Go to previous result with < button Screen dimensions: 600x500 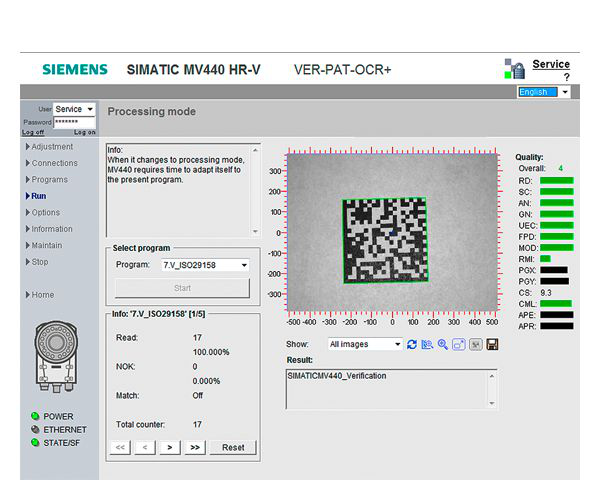tap(145, 447)
